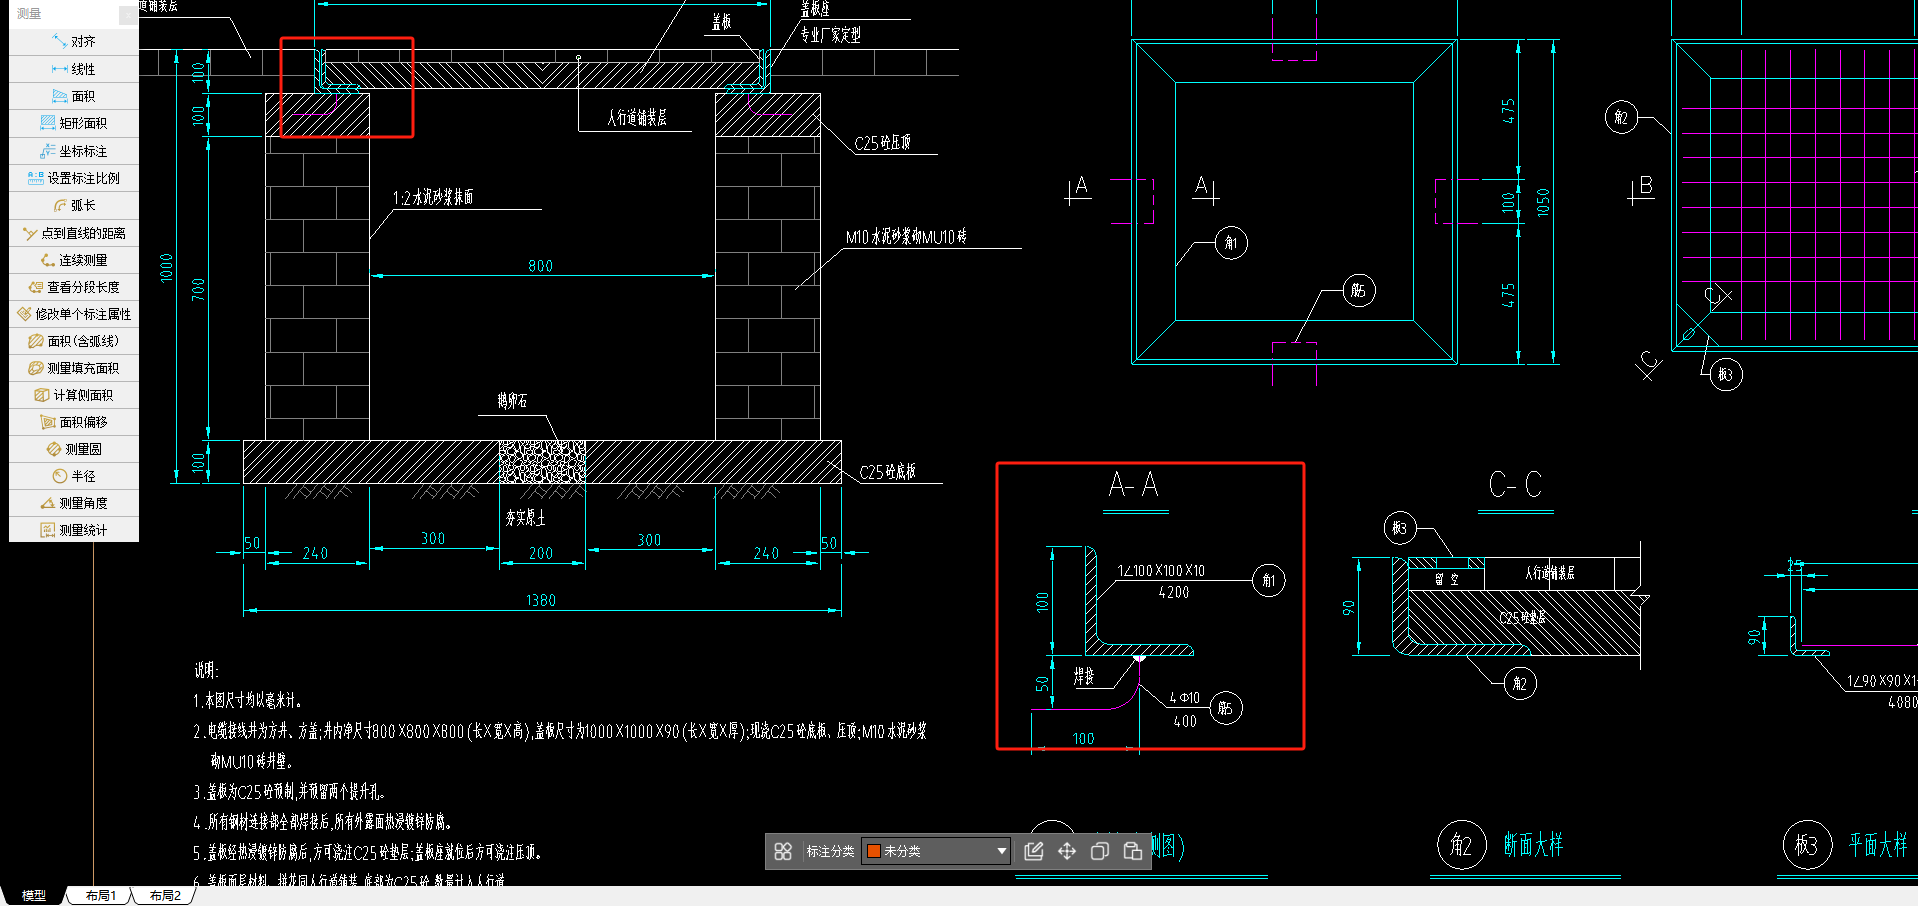Close the 测量 panel with its X button
The height and width of the screenshot is (906, 1918).
128,14
